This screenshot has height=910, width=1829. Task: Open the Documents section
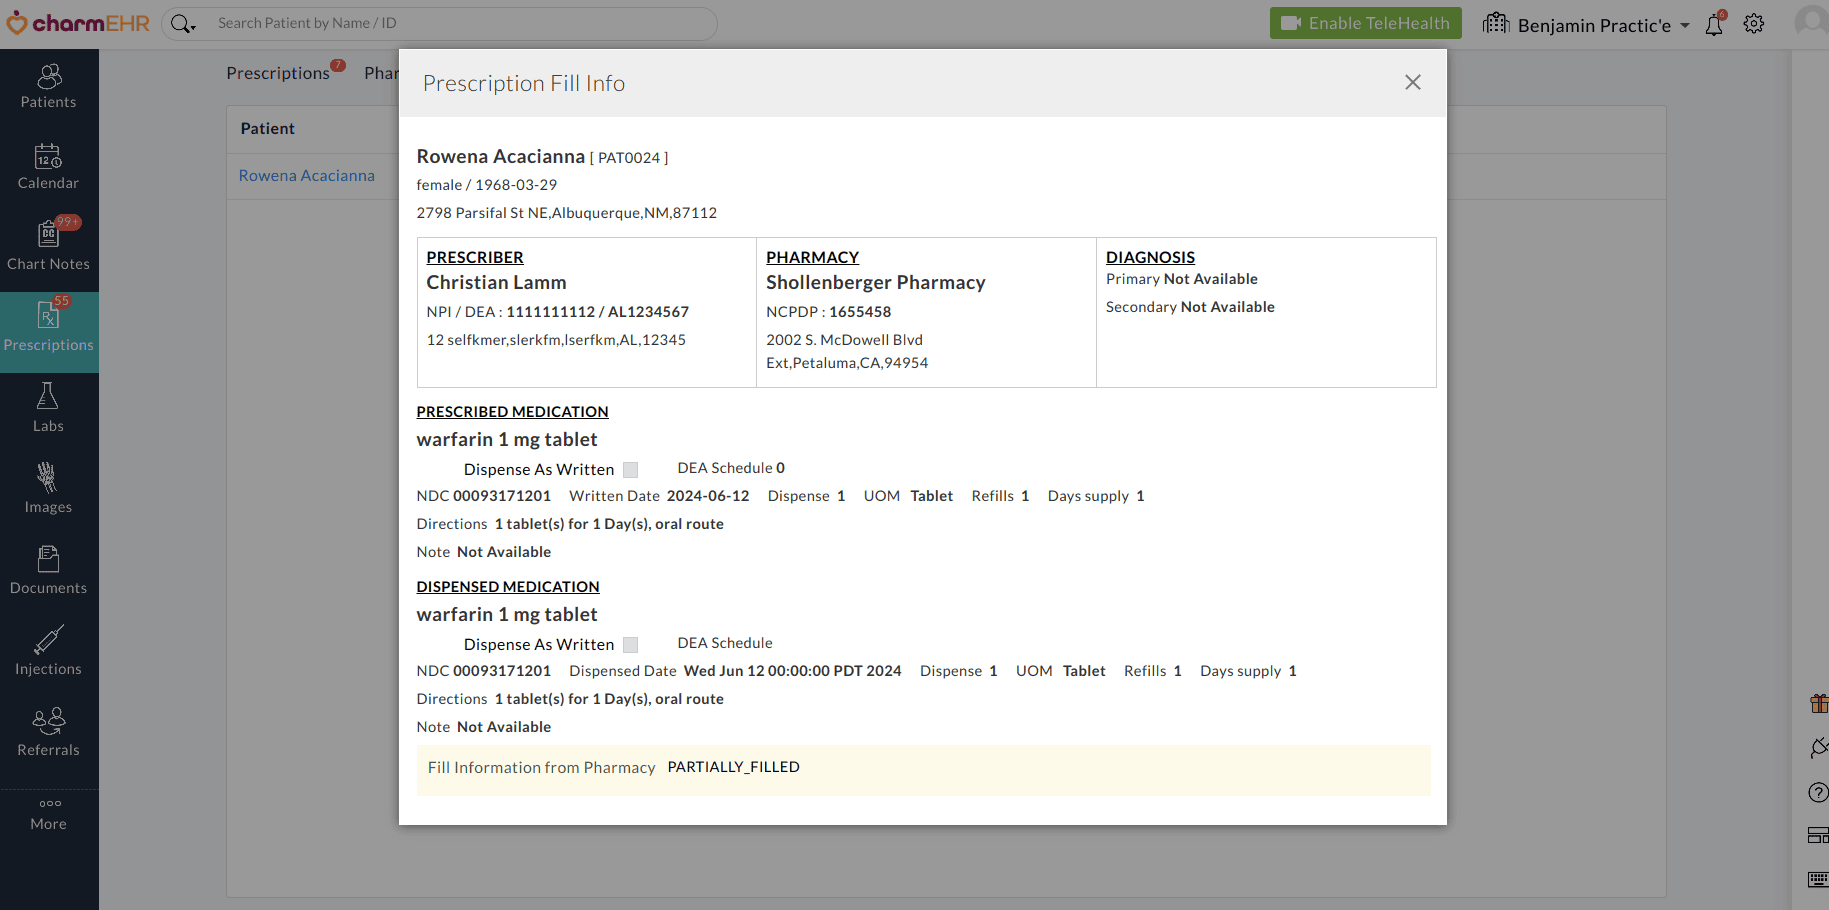click(48, 571)
